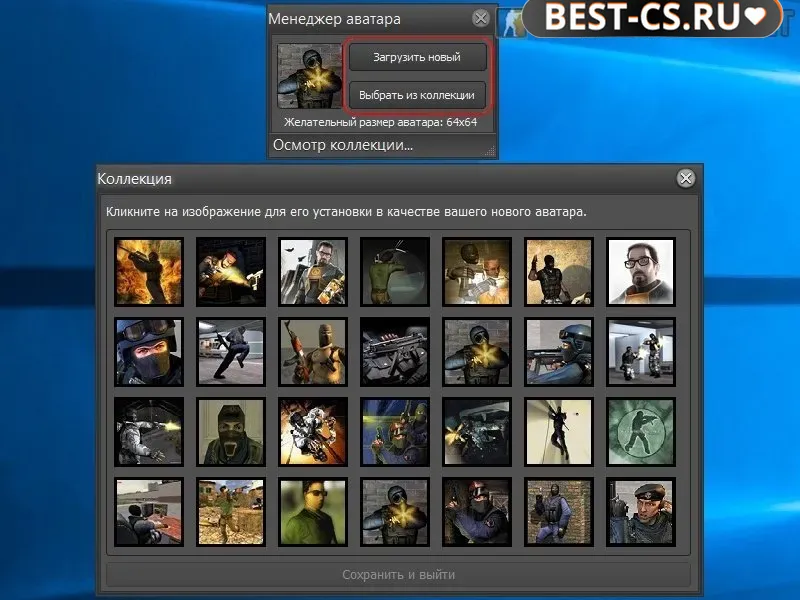Select the soldier in flames avatar
The image size is (800, 600).
click(148, 271)
